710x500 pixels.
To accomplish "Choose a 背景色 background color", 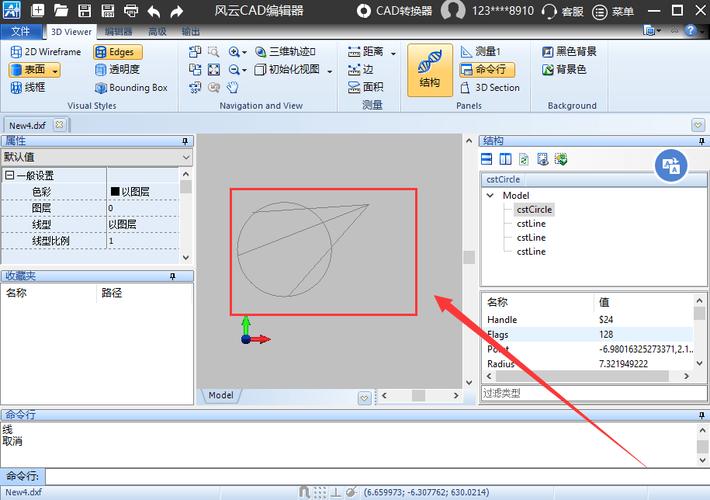I will [564, 69].
